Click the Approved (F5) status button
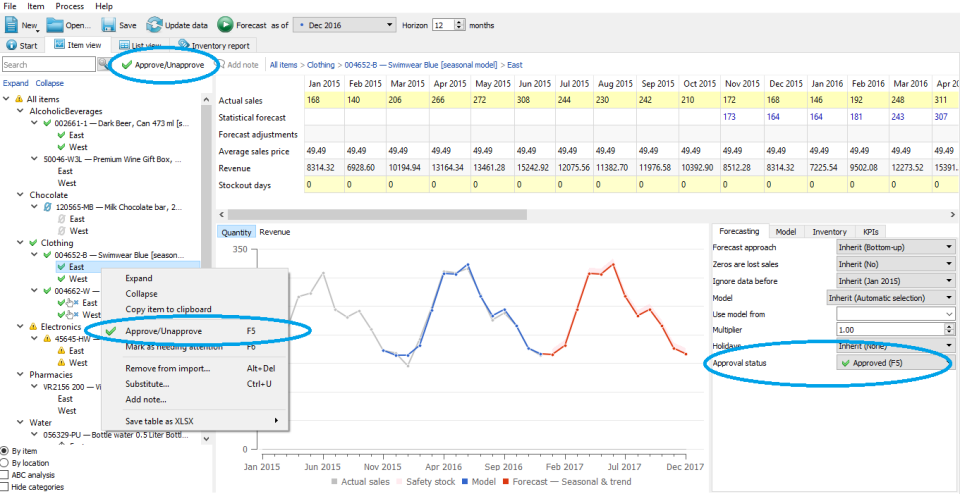This screenshot has height=494, width=960. [894, 363]
